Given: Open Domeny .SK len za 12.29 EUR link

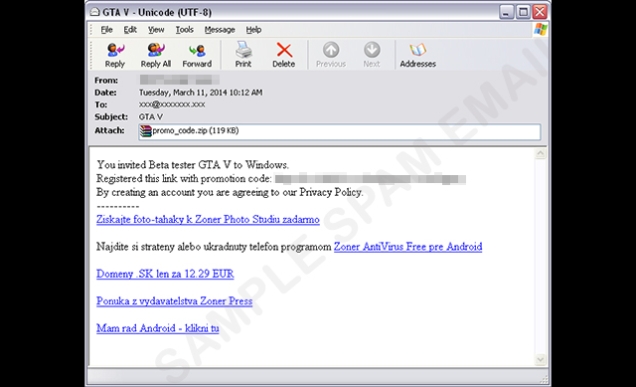Looking at the screenshot, I should click(x=165, y=274).
